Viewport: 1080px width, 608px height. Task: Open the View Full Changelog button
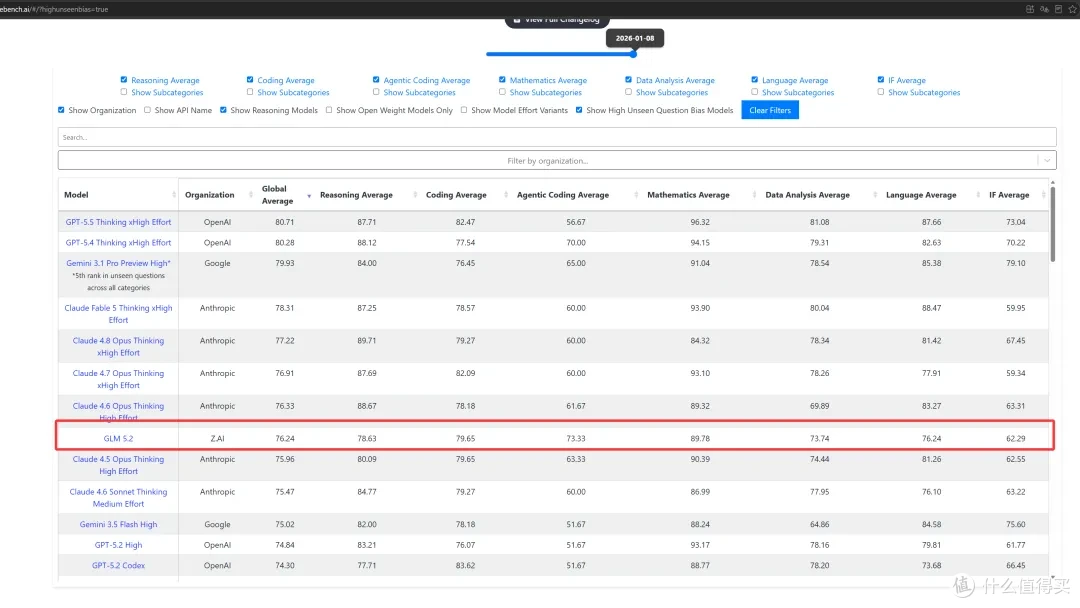(557, 21)
